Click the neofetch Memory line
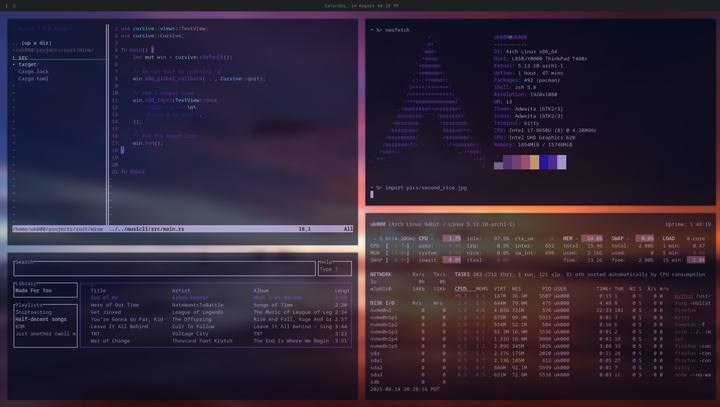 click(533, 145)
